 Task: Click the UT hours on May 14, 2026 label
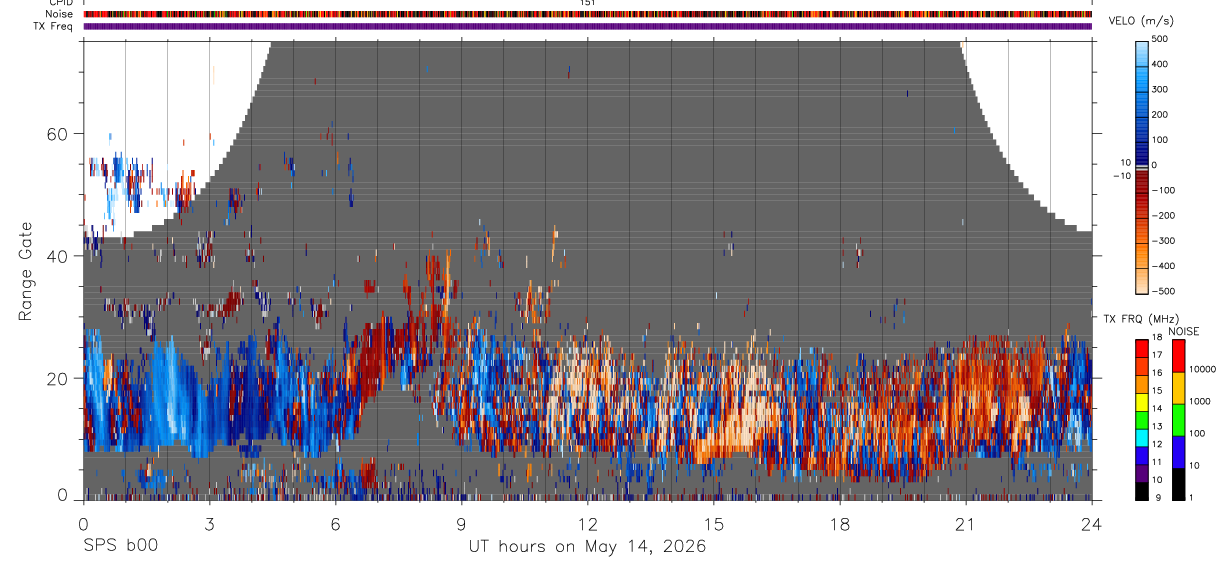(588, 547)
